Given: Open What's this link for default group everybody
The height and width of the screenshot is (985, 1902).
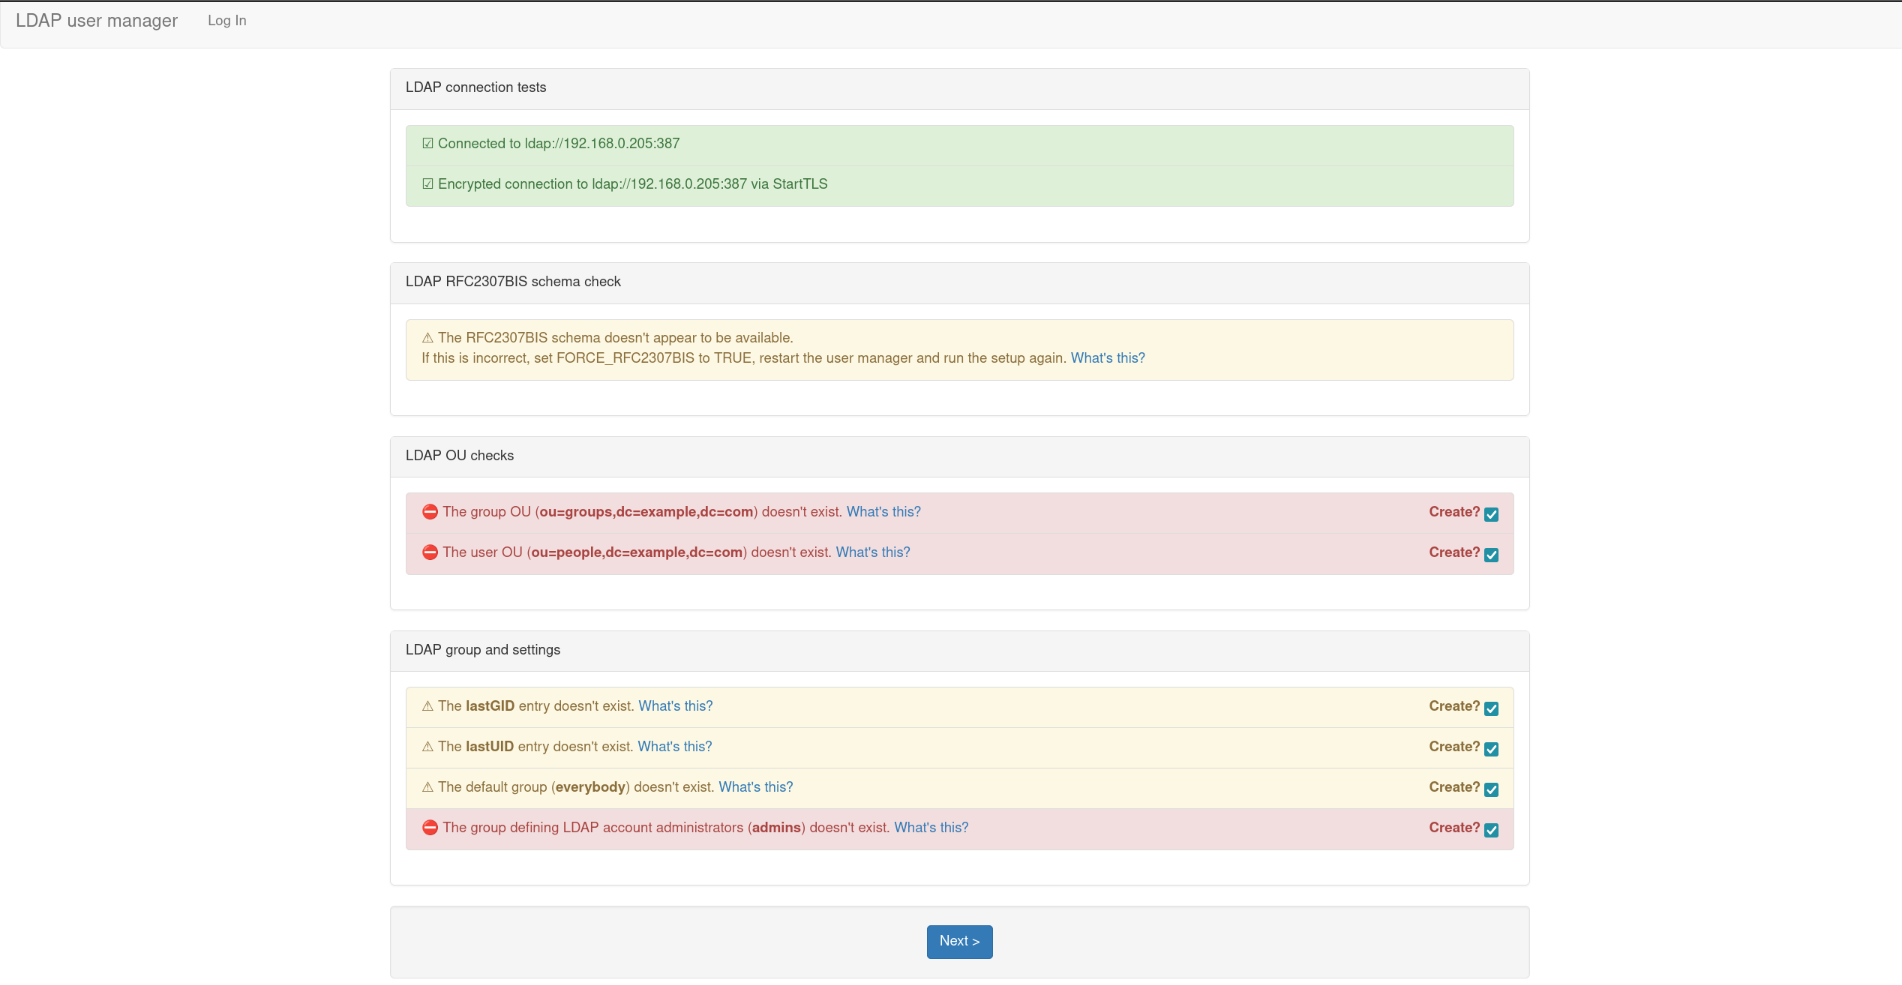Looking at the screenshot, I should [x=755, y=787].
